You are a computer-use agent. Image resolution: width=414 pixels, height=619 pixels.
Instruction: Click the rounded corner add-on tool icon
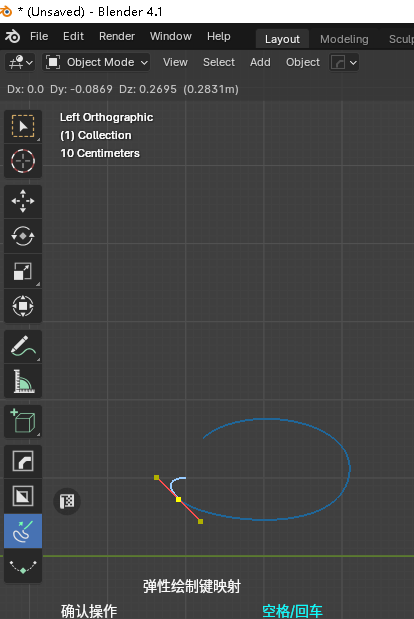coord(23,461)
